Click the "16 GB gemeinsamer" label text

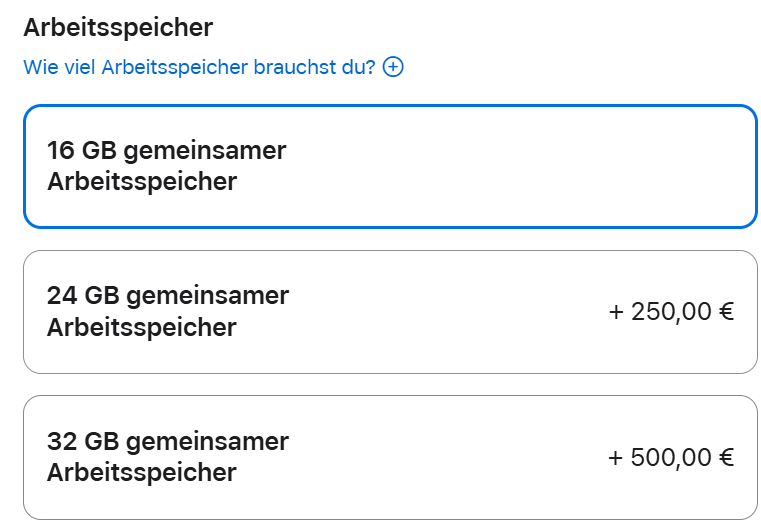click(166, 151)
